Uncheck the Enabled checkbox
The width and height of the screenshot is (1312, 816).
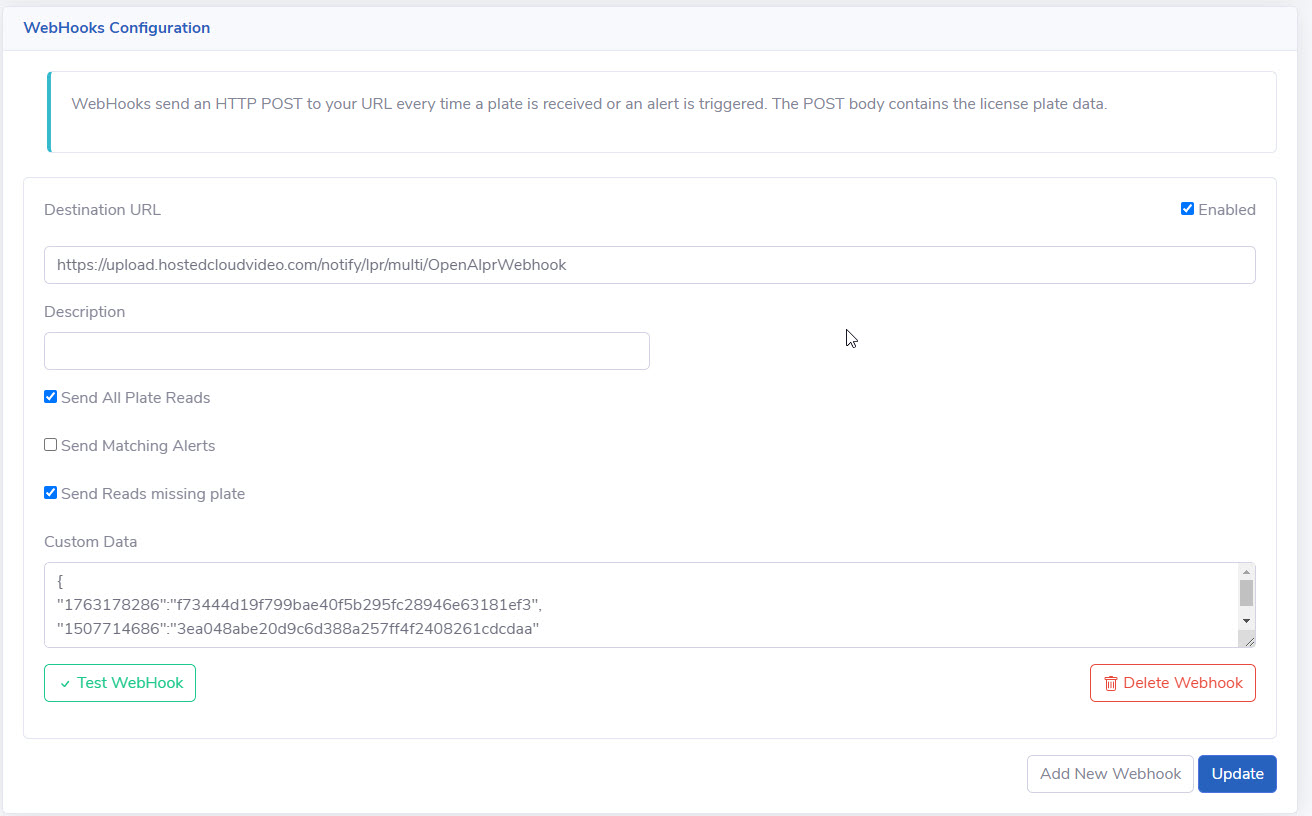[1187, 209]
